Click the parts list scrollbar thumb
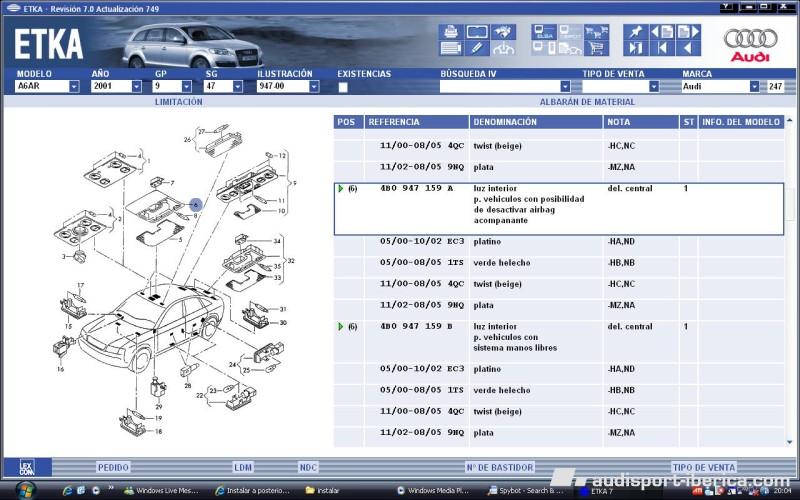Viewport: 800px width, 500px height. (x=790, y=204)
